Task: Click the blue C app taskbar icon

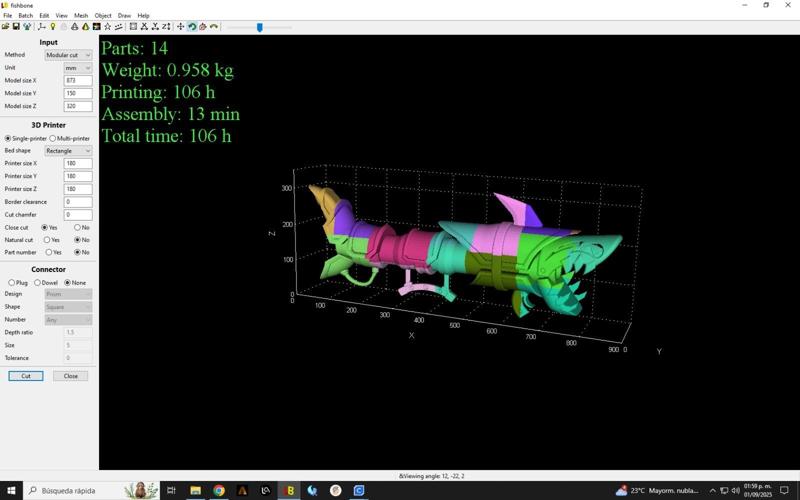Action: point(359,490)
